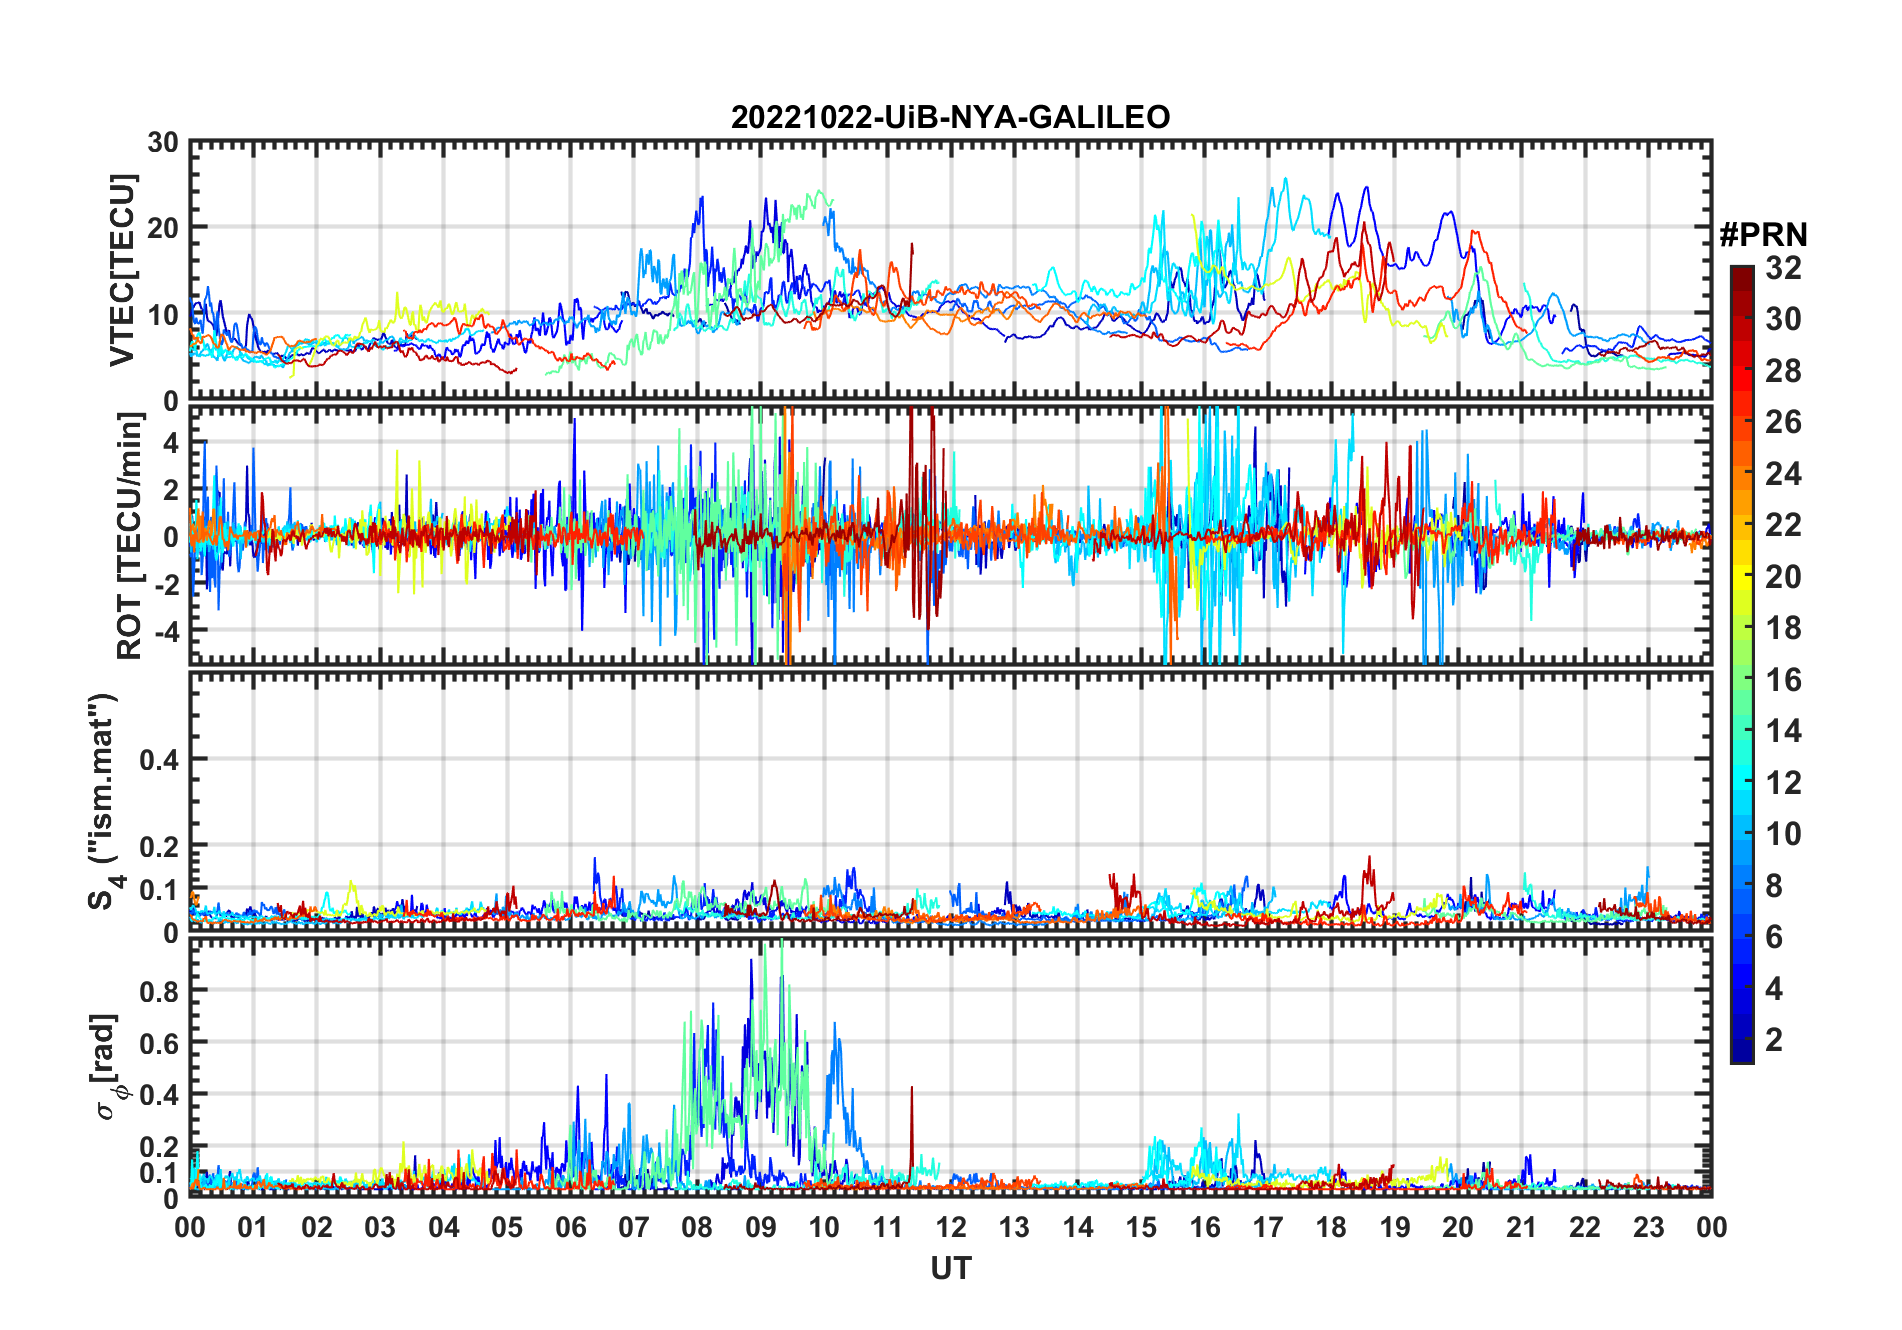Click the colorbar tick label 8
This screenshot has height=1330, width=1902.
click(1774, 886)
